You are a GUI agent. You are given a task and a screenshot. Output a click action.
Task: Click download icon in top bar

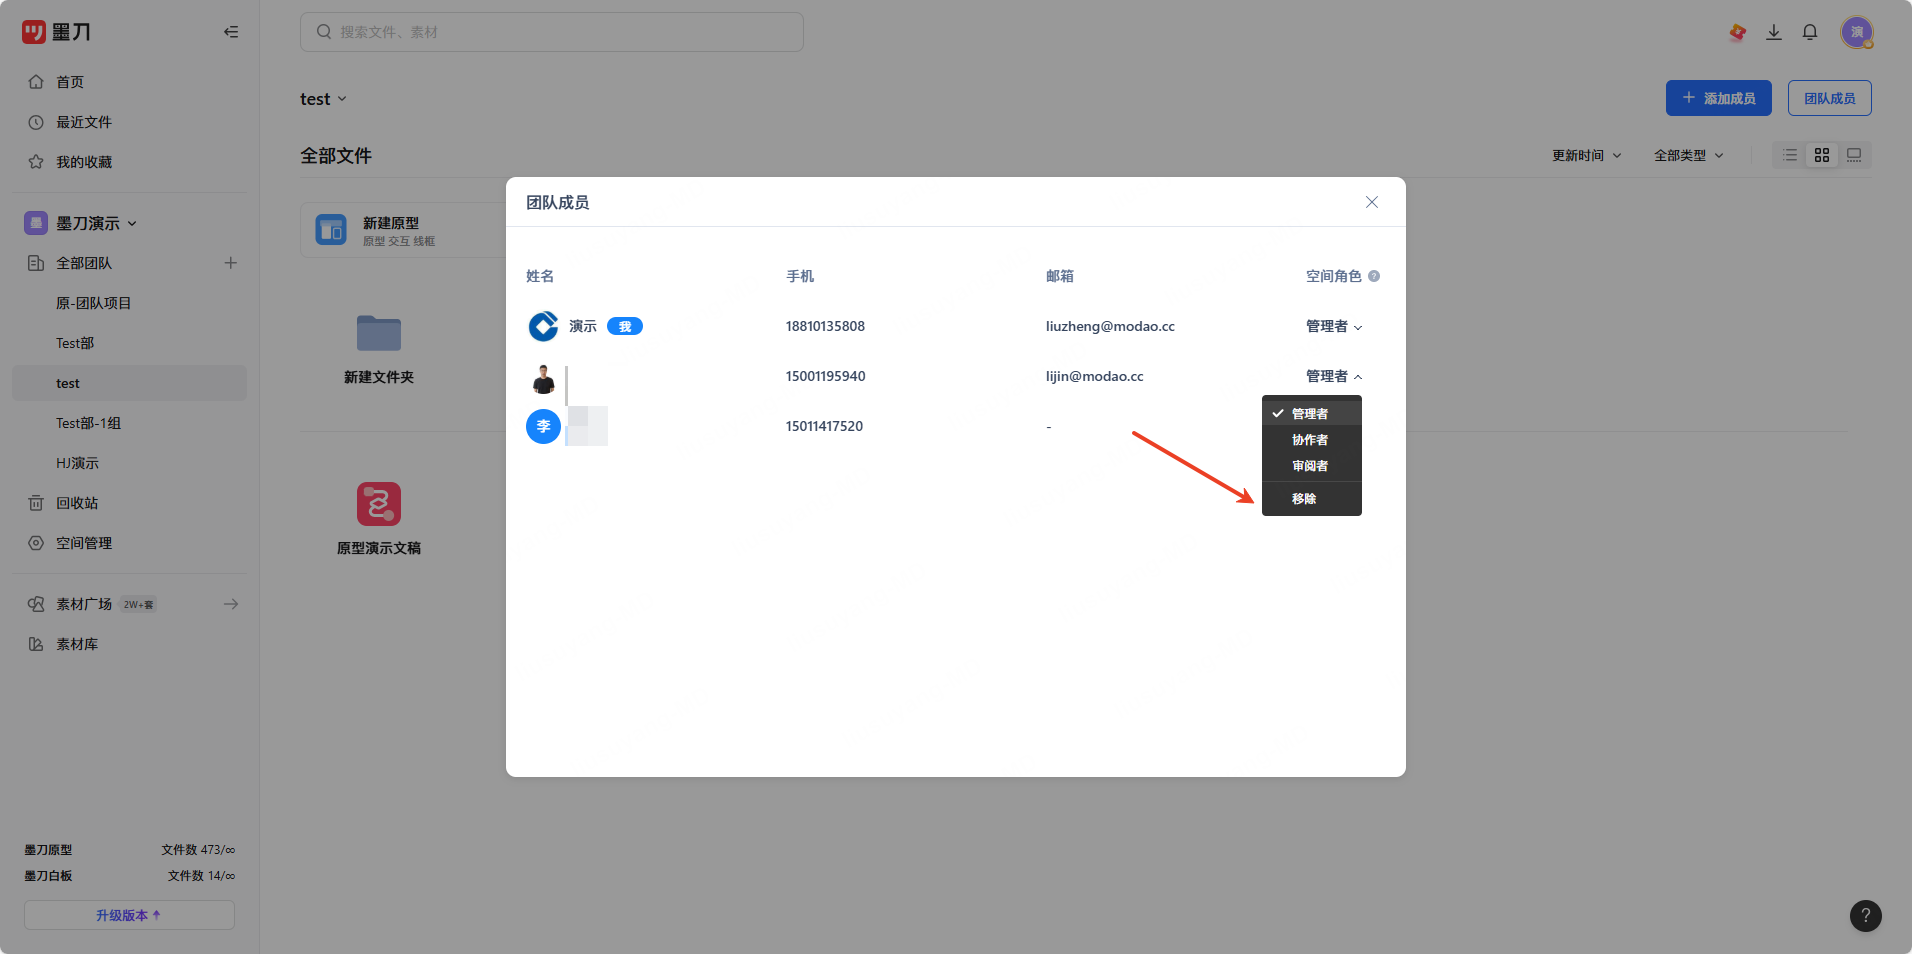1774,32
